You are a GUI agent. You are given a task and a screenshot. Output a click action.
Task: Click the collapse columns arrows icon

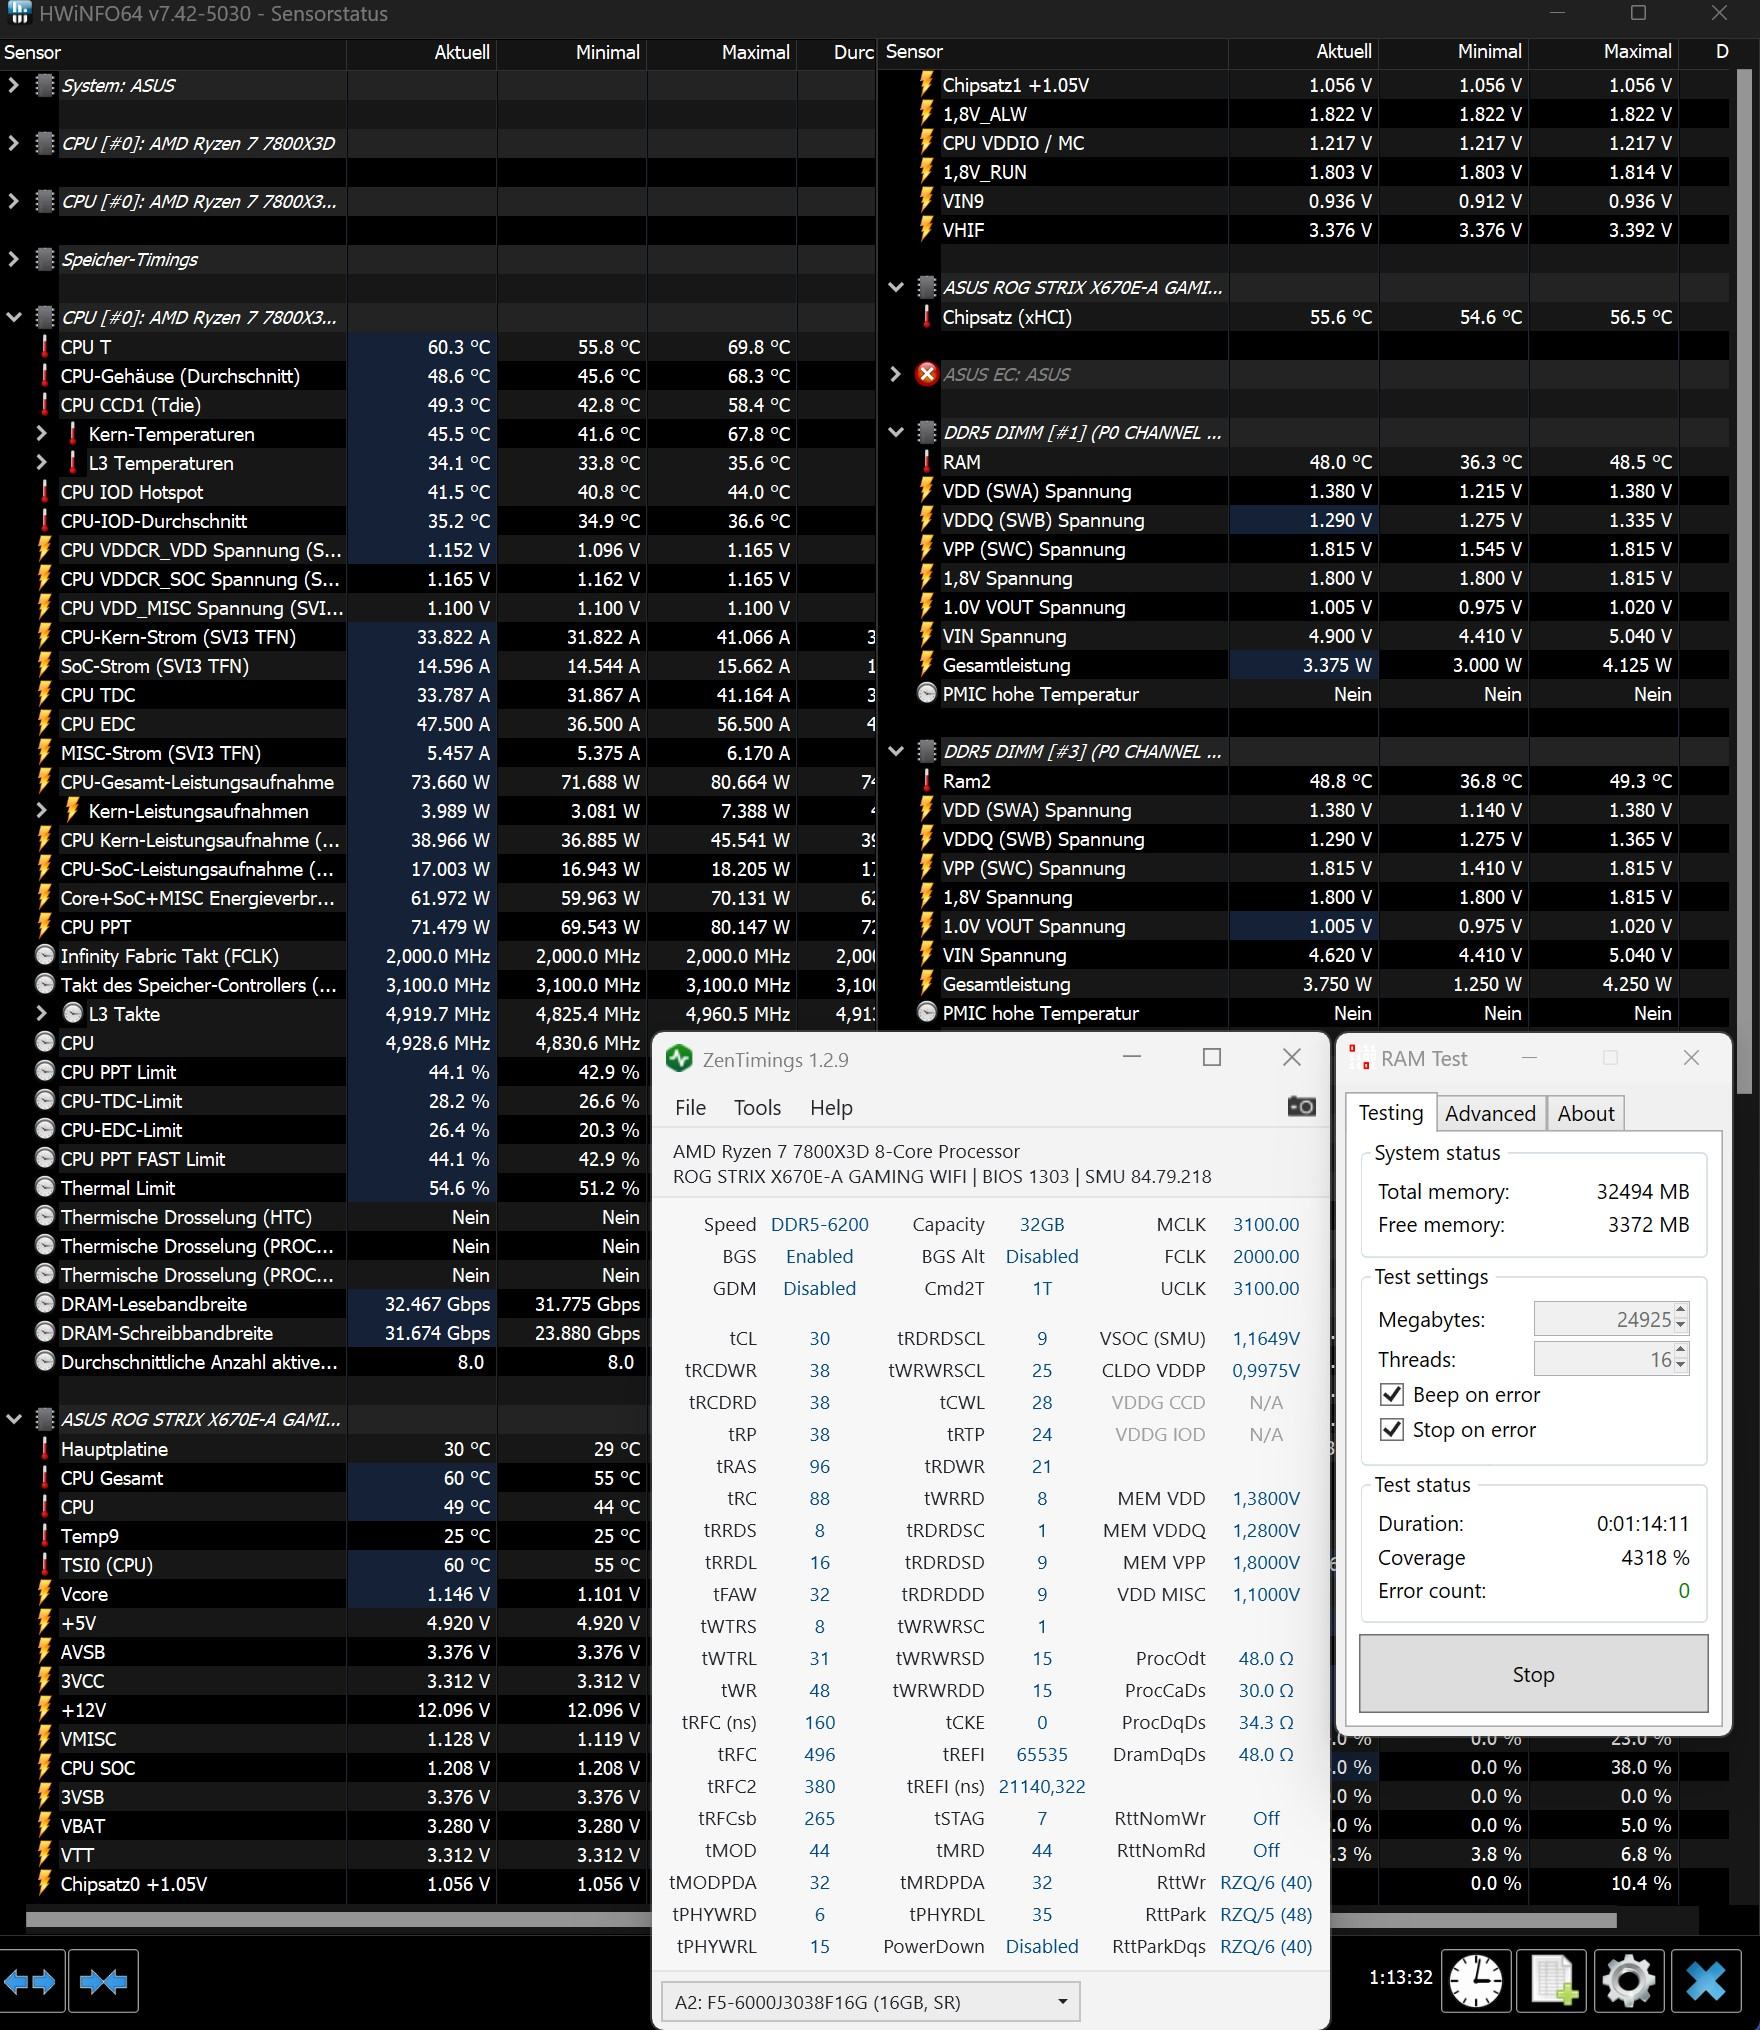tap(104, 1980)
